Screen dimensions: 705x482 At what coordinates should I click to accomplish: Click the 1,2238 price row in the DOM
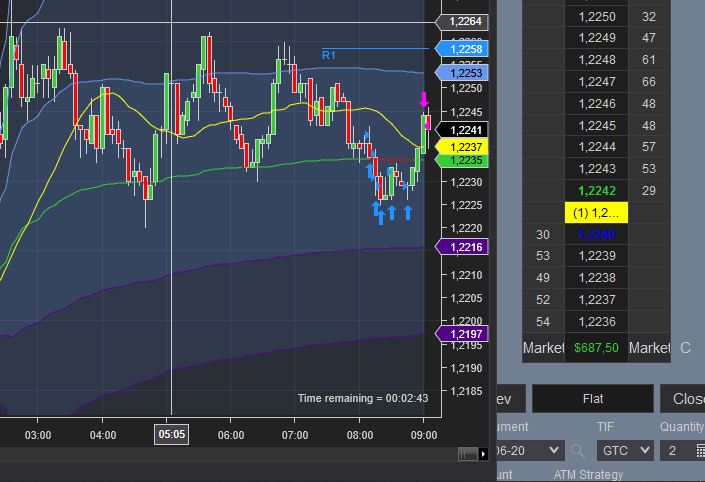point(596,277)
